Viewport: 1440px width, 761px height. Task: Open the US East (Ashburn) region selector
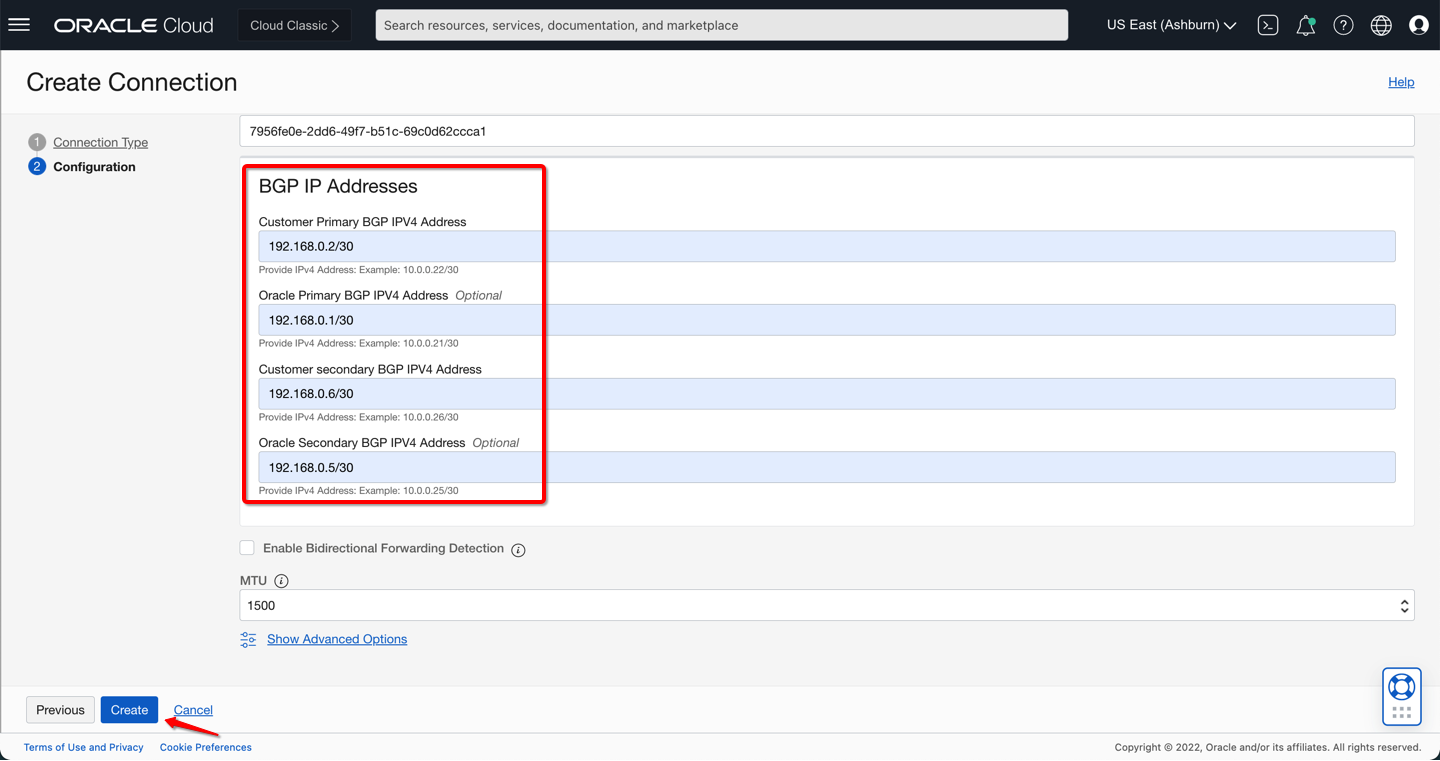coord(1171,25)
